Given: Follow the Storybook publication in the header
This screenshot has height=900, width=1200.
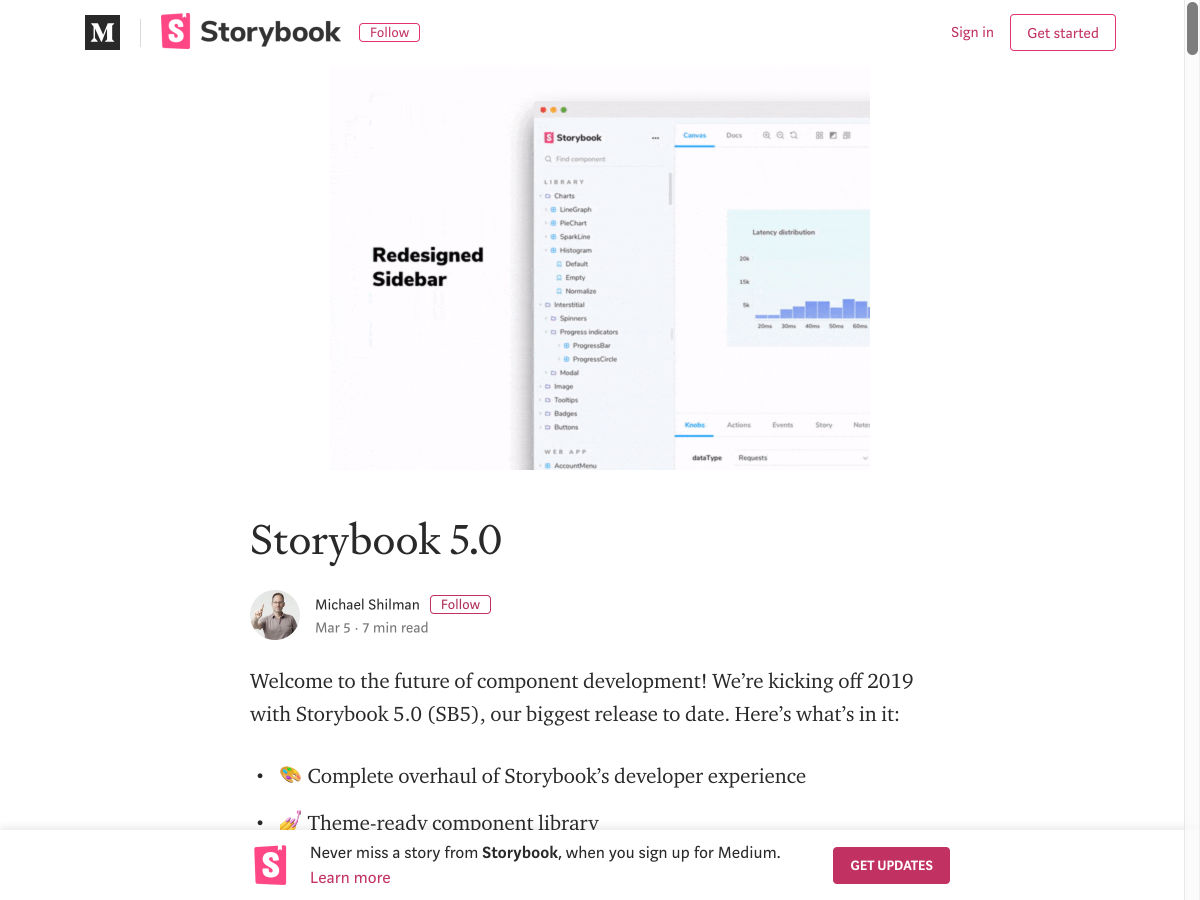Looking at the screenshot, I should pyautogui.click(x=389, y=32).
